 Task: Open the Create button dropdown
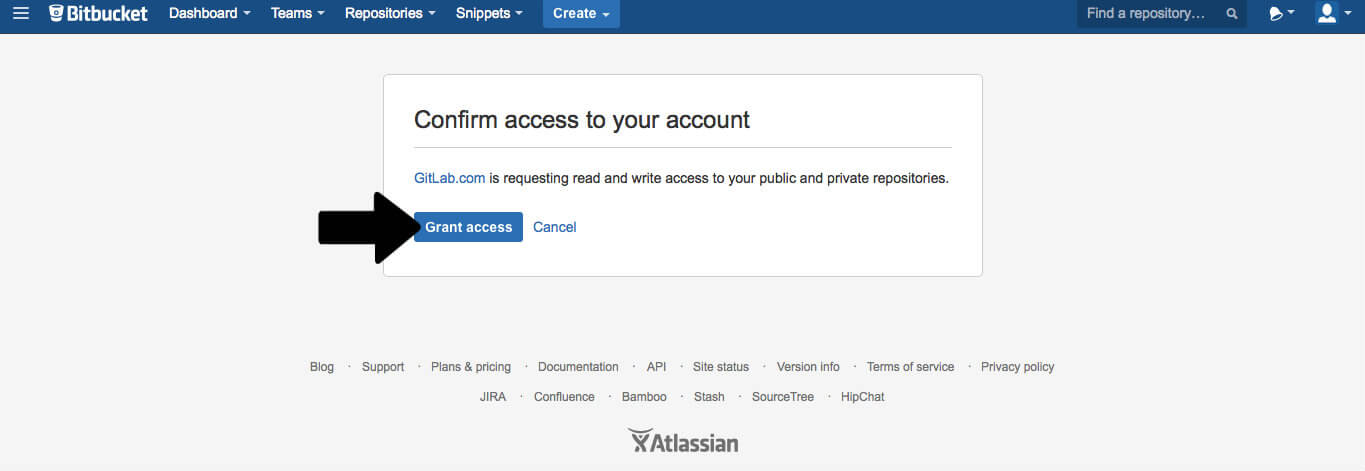581,14
